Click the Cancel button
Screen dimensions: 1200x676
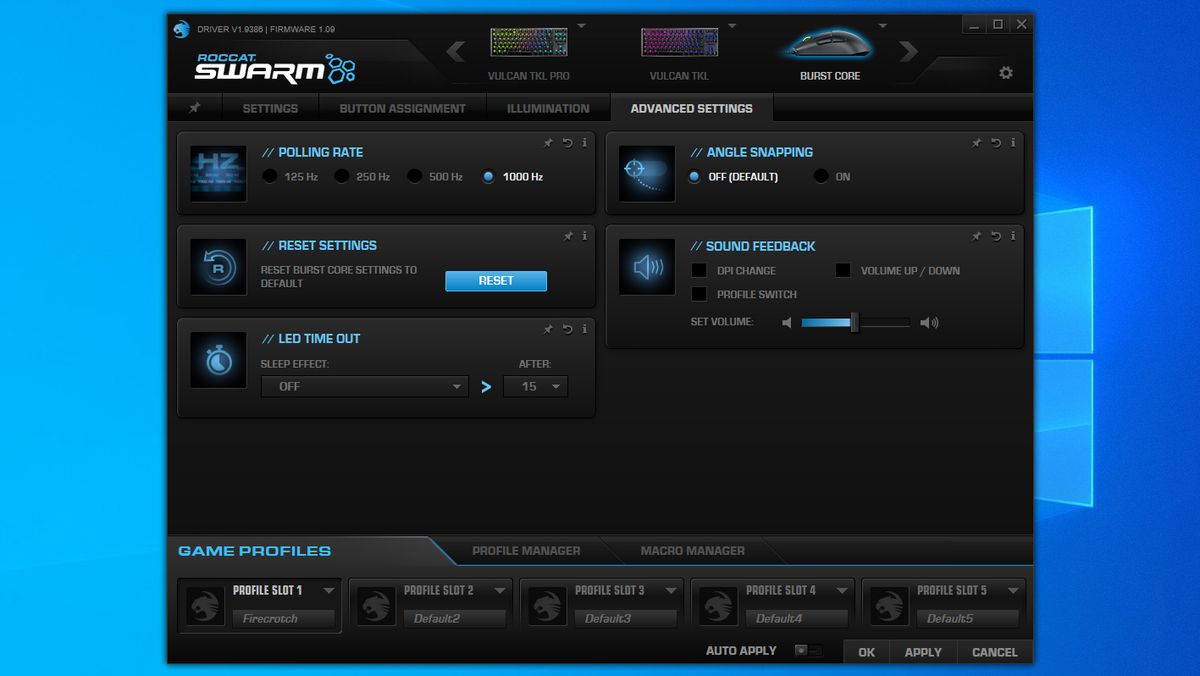coord(995,652)
